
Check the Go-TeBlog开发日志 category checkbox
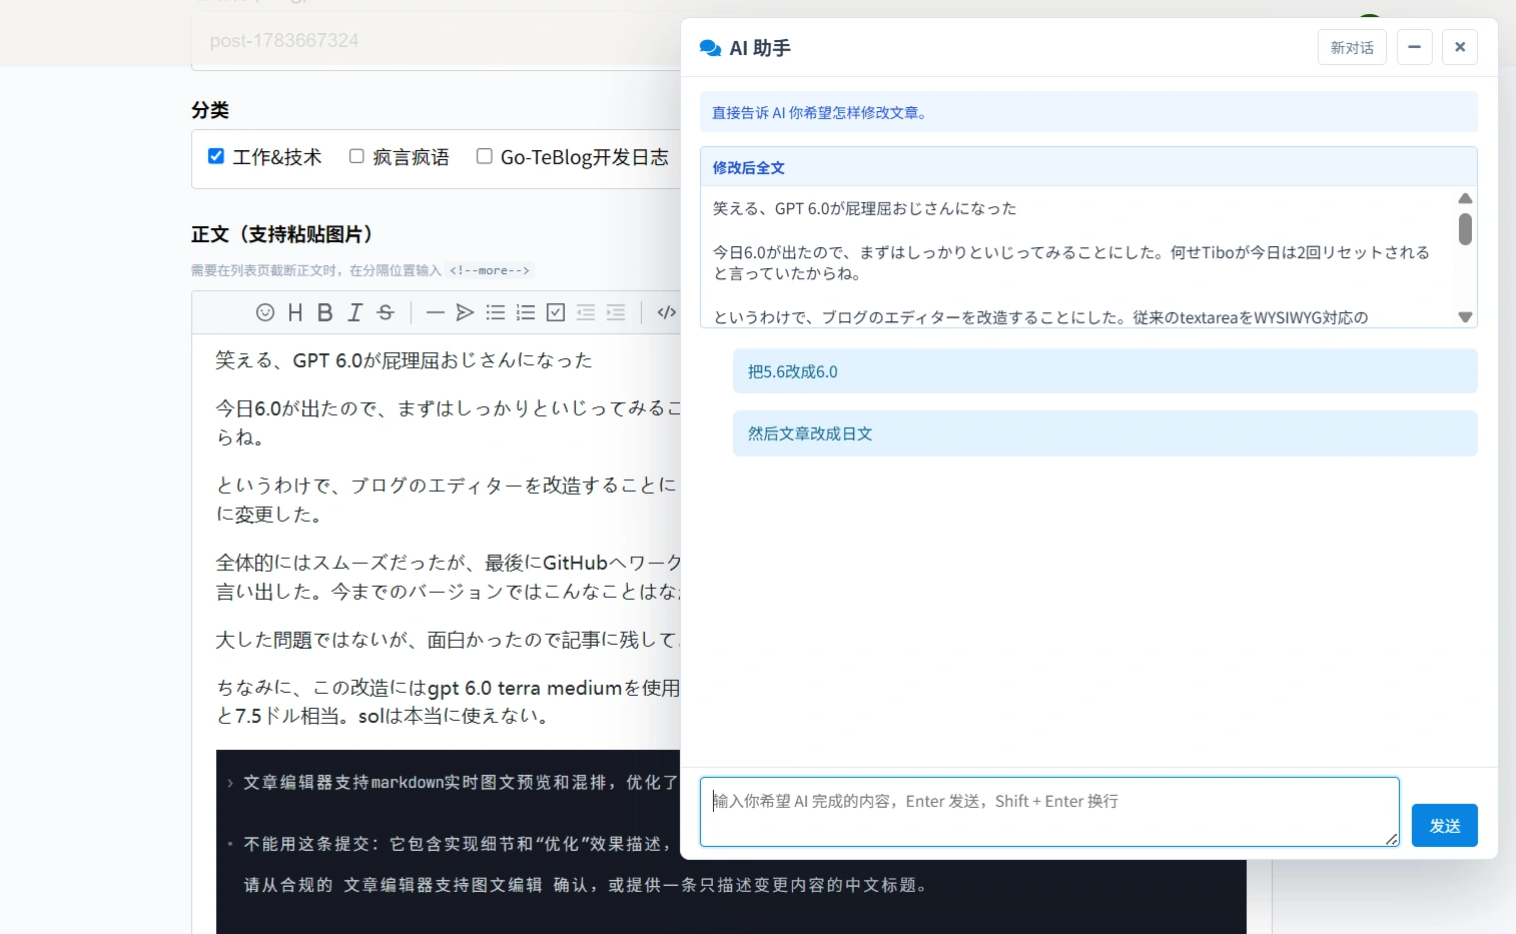click(x=484, y=156)
